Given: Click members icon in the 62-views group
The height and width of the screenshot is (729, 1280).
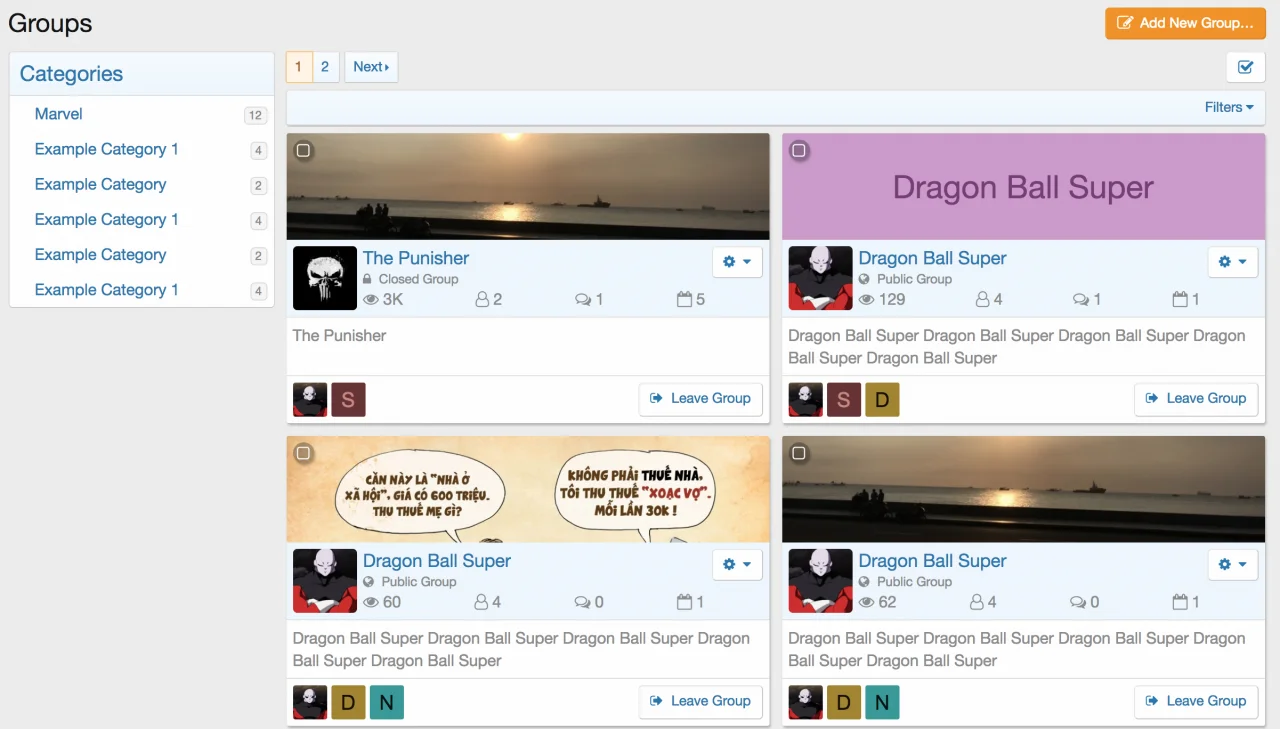Looking at the screenshot, I should (x=977, y=602).
